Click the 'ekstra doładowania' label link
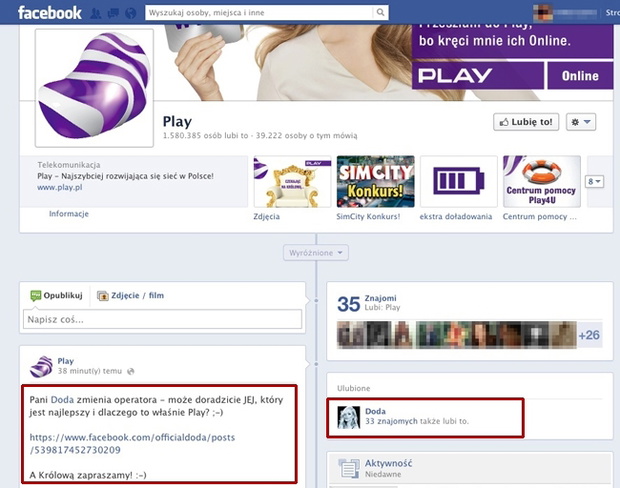This screenshot has width=620, height=488. point(456,216)
